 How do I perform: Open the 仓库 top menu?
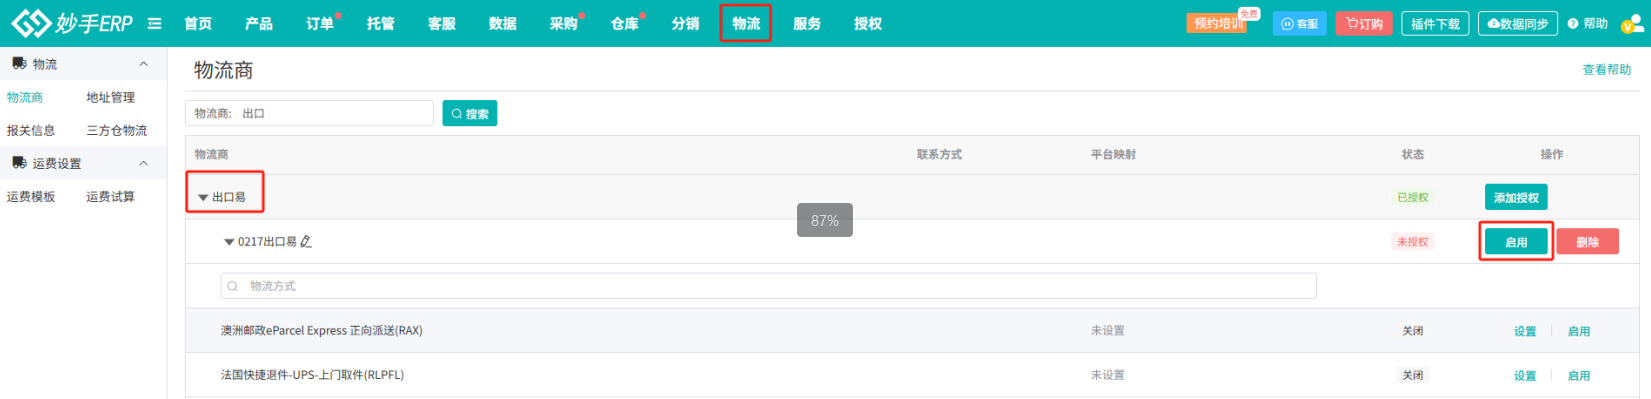click(625, 23)
